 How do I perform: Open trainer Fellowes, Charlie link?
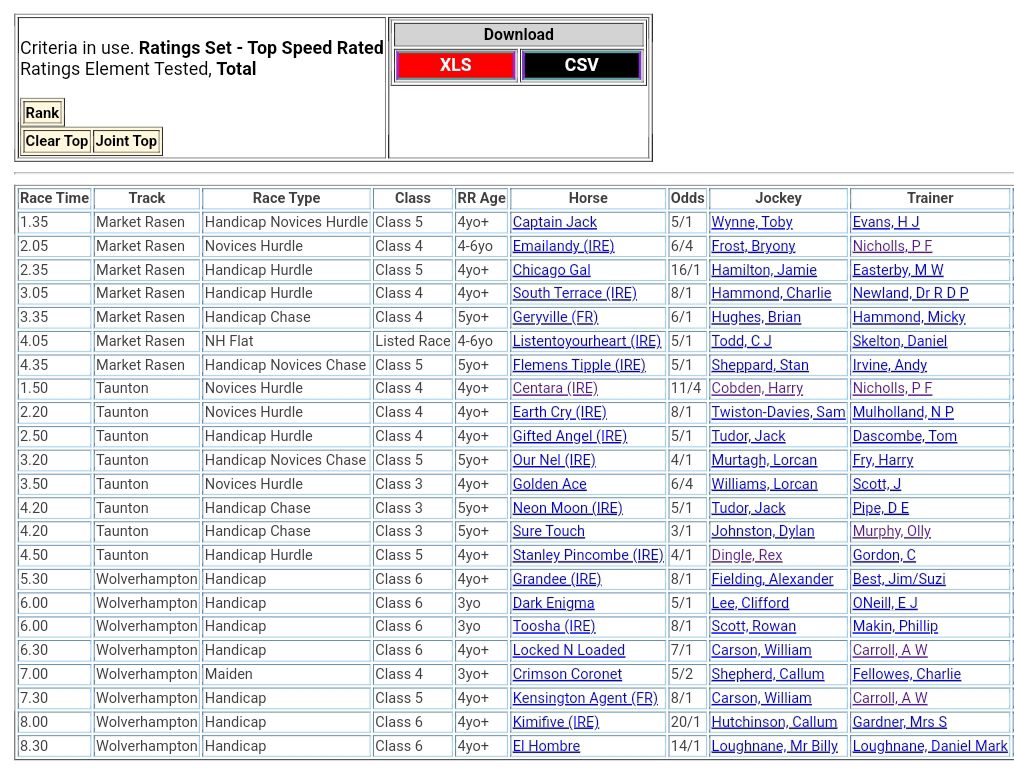[x=906, y=674]
